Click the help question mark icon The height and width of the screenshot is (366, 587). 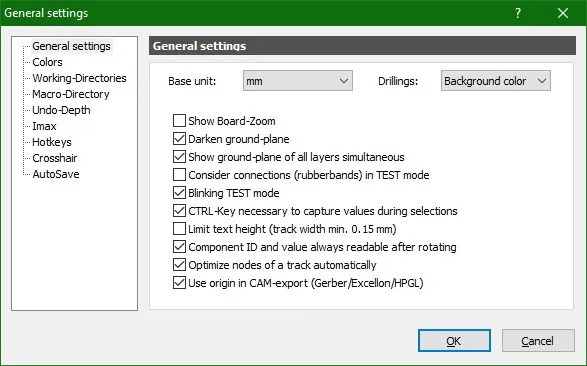[x=518, y=13]
